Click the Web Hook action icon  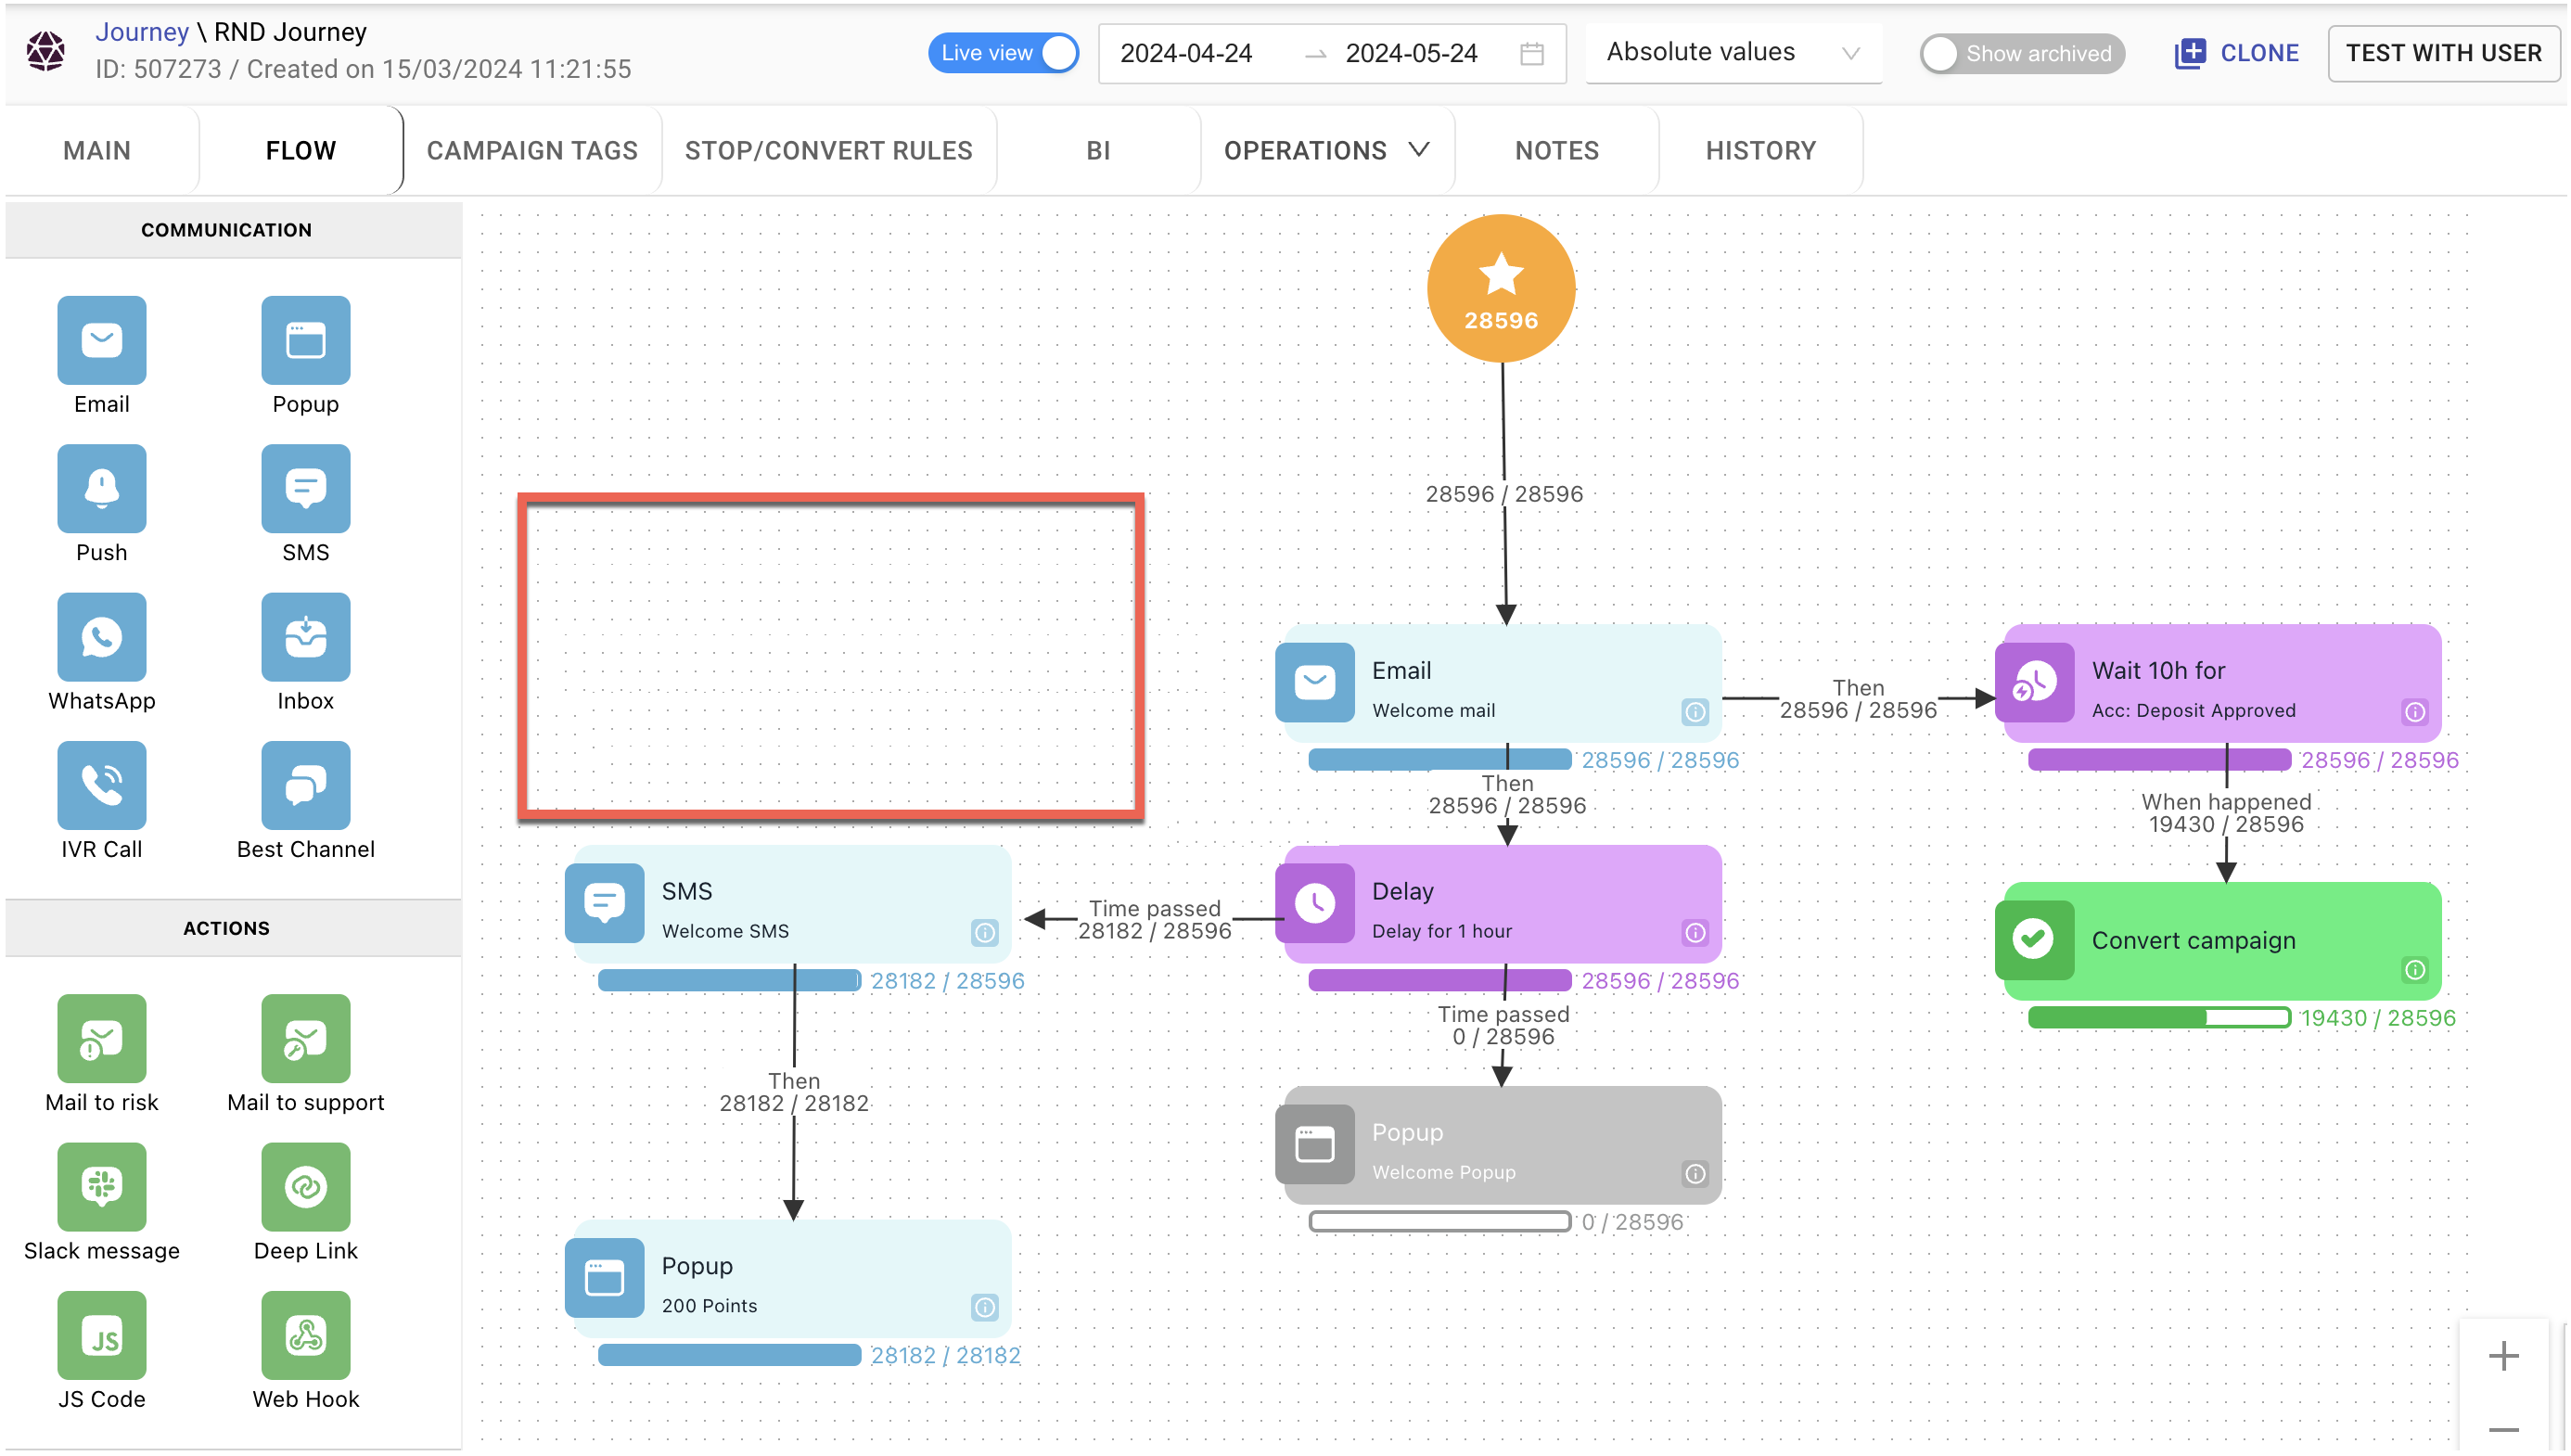pyautogui.click(x=305, y=1335)
